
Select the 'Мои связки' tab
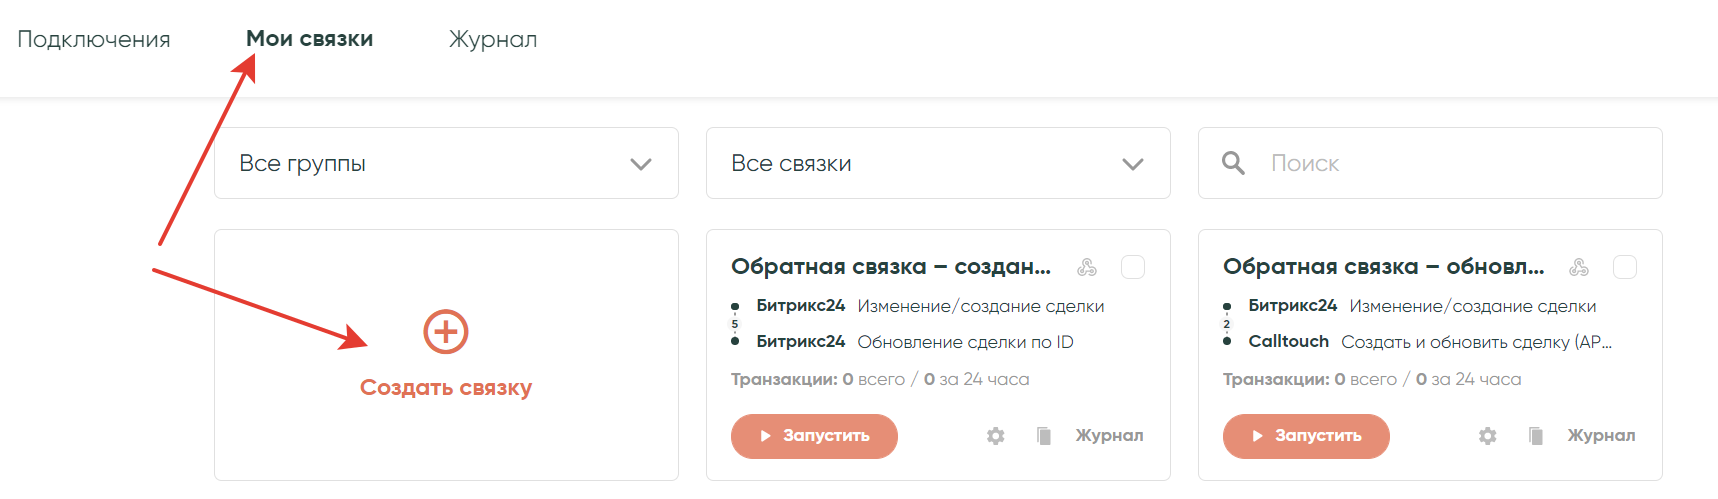click(309, 39)
